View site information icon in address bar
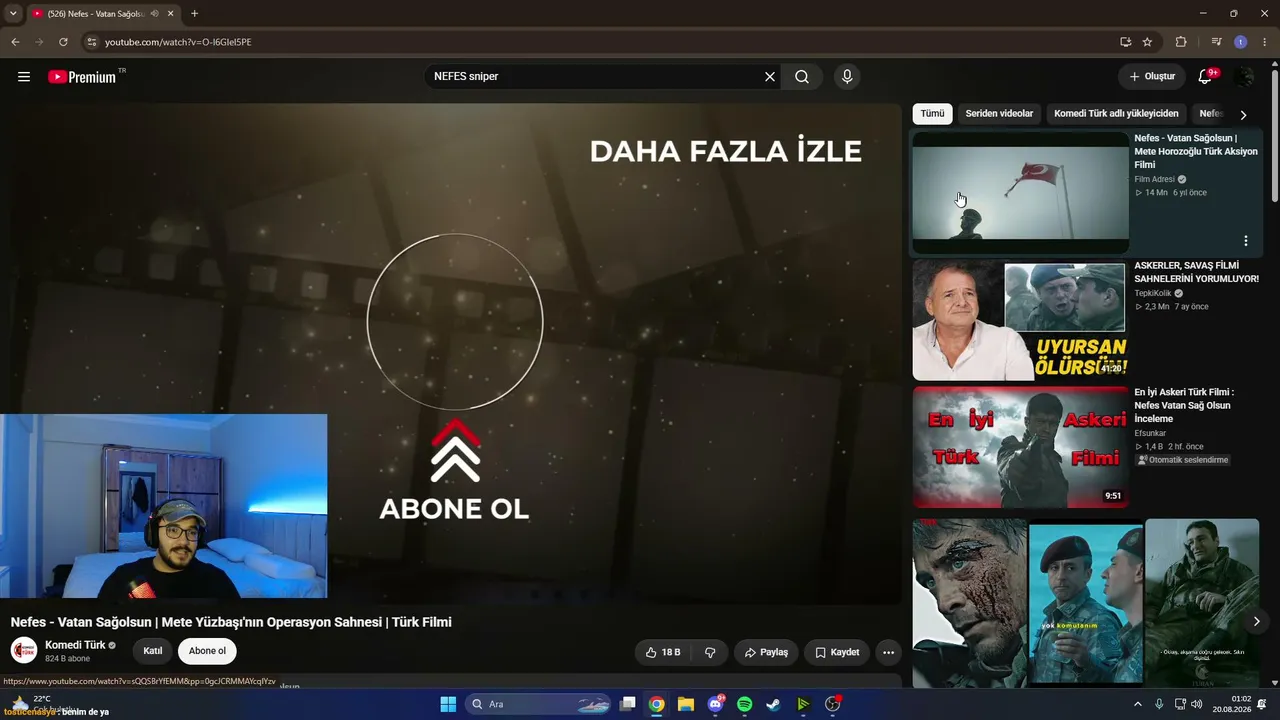Viewport: 1280px width, 720px height. tap(92, 42)
